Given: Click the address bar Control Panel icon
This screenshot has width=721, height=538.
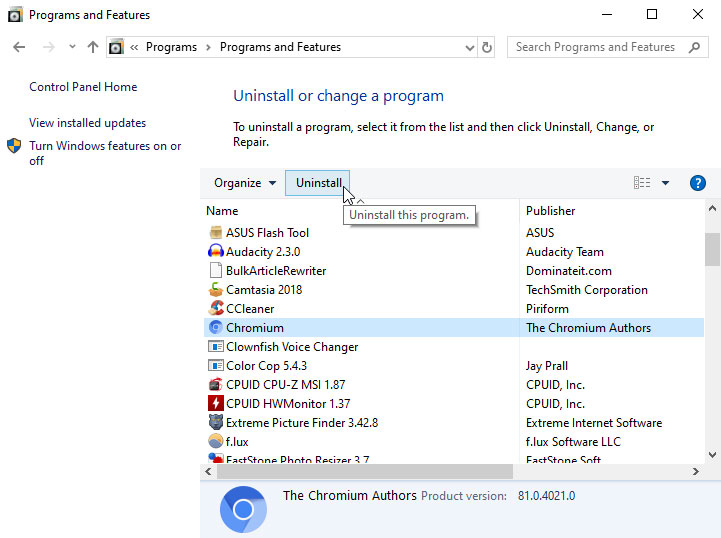Looking at the screenshot, I should [x=116, y=47].
